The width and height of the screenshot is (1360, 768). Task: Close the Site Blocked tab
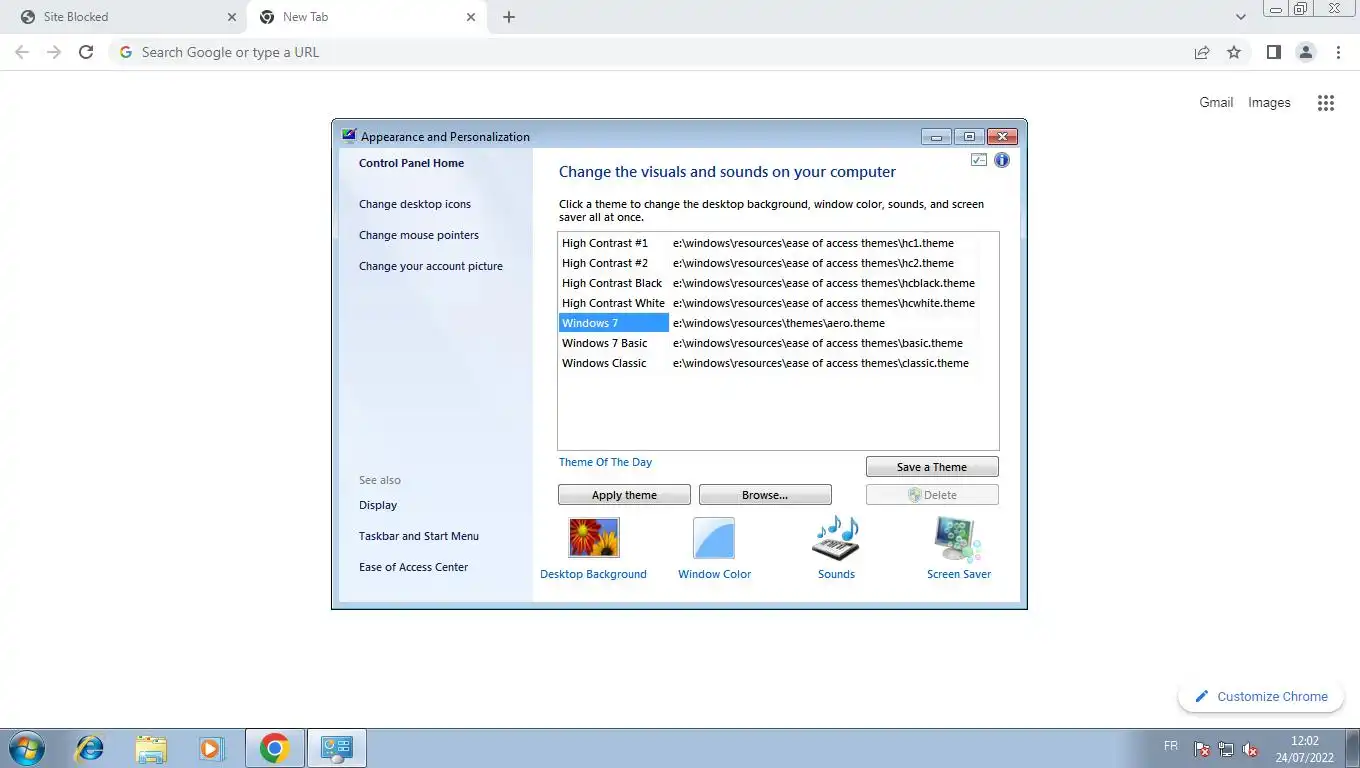click(x=232, y=17)
